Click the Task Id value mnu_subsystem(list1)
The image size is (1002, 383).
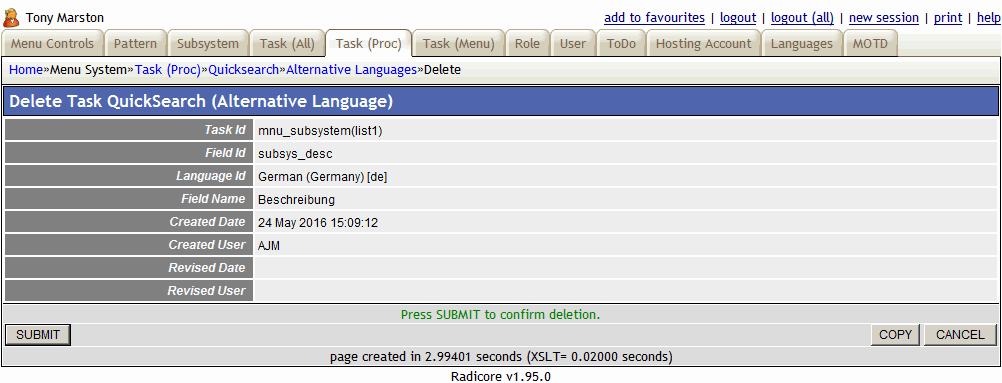(x=320, y=131)
